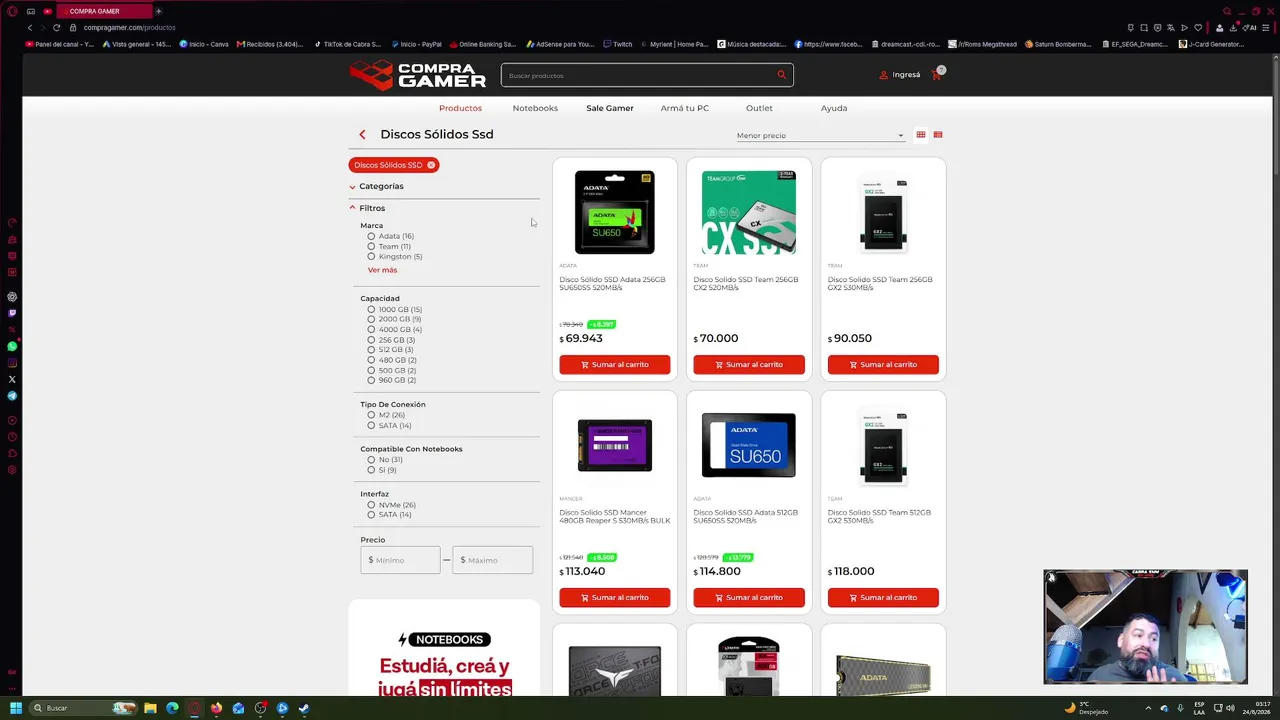The width and height of the screenshot is (1280, 720).
Task: Click Ingresá to log in
Action: tap(900, 75)
